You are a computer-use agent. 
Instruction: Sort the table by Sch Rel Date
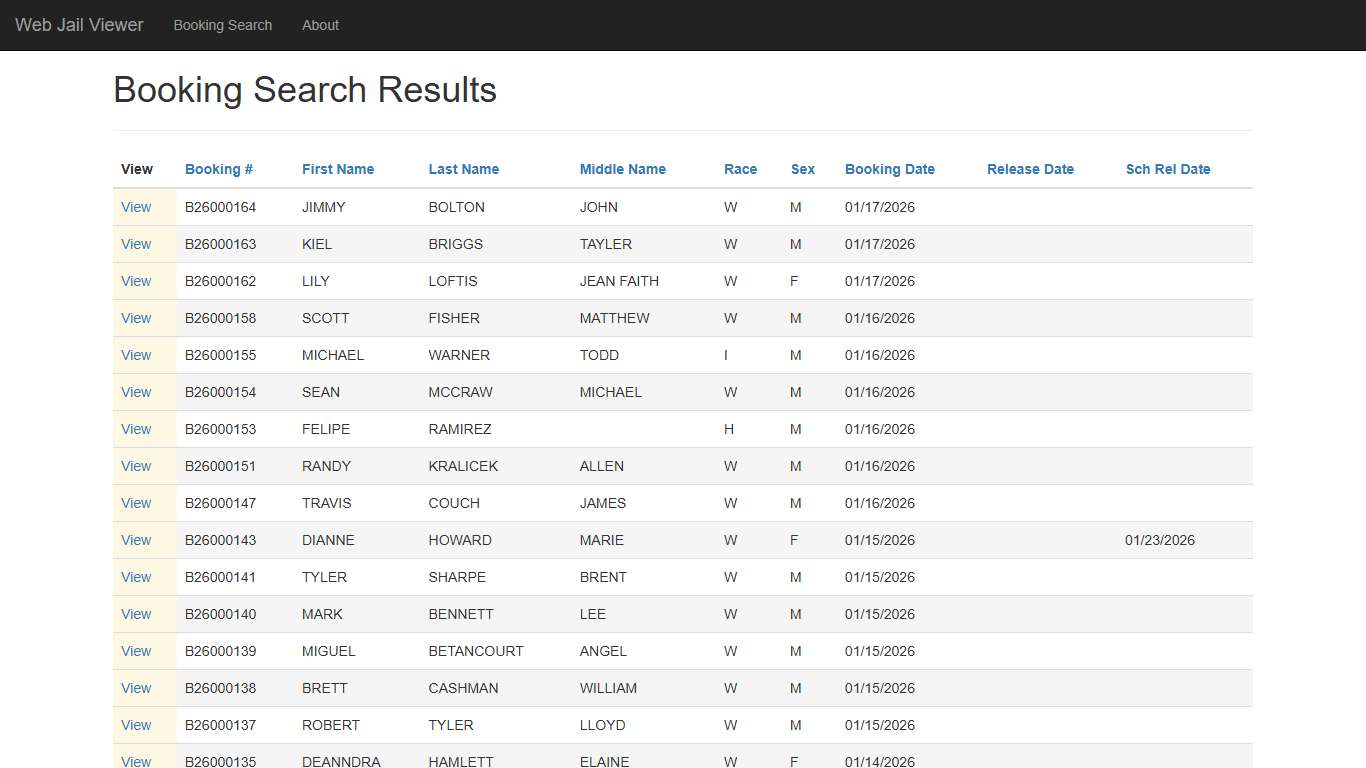click(1167, 169)
